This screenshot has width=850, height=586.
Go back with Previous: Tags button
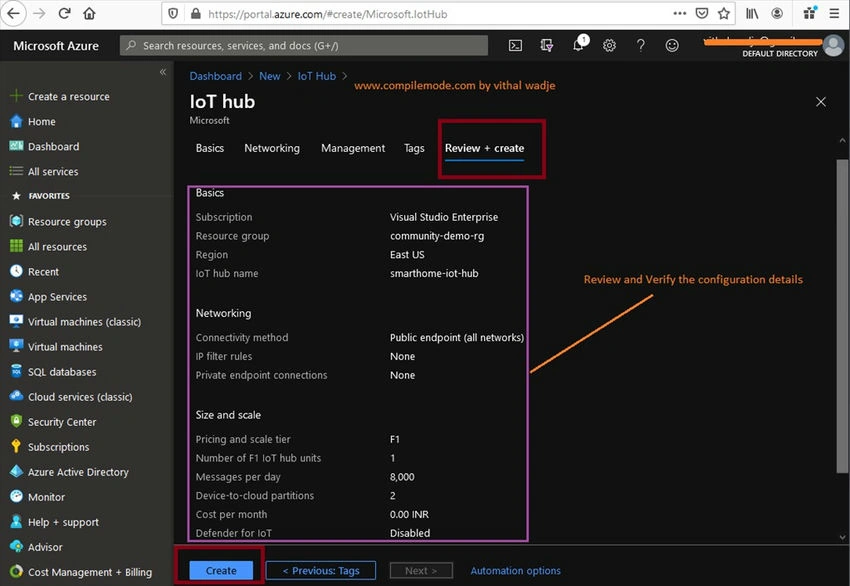click(321, 570)
